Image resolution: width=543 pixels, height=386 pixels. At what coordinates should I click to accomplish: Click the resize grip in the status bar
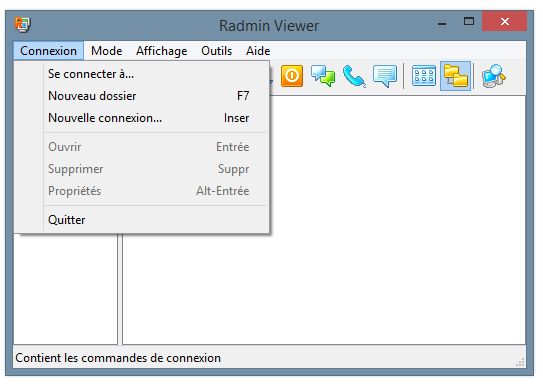click(520, 362)
